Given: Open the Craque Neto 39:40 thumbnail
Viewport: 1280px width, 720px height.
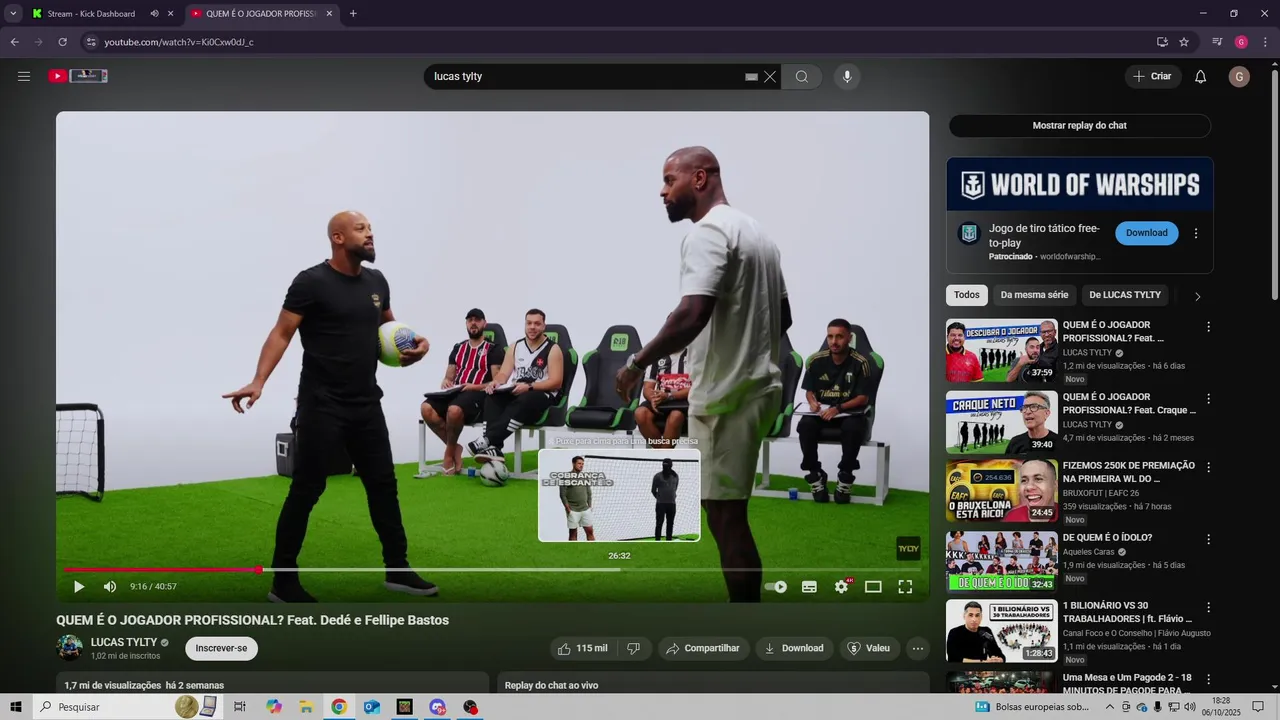Looking at the screenshot, I should point(1001,422).
